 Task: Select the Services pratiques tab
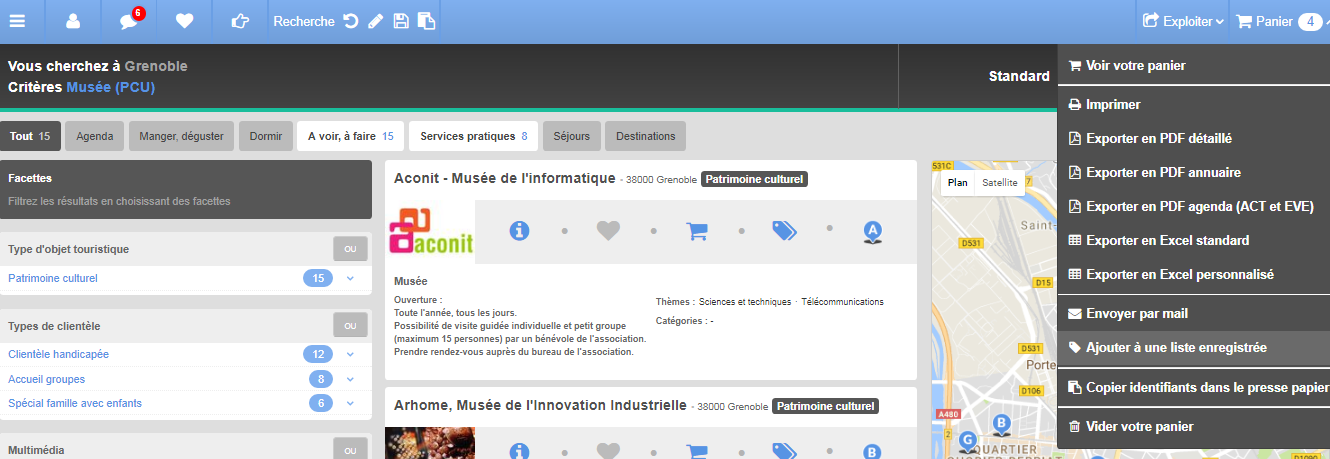[474, 136]
